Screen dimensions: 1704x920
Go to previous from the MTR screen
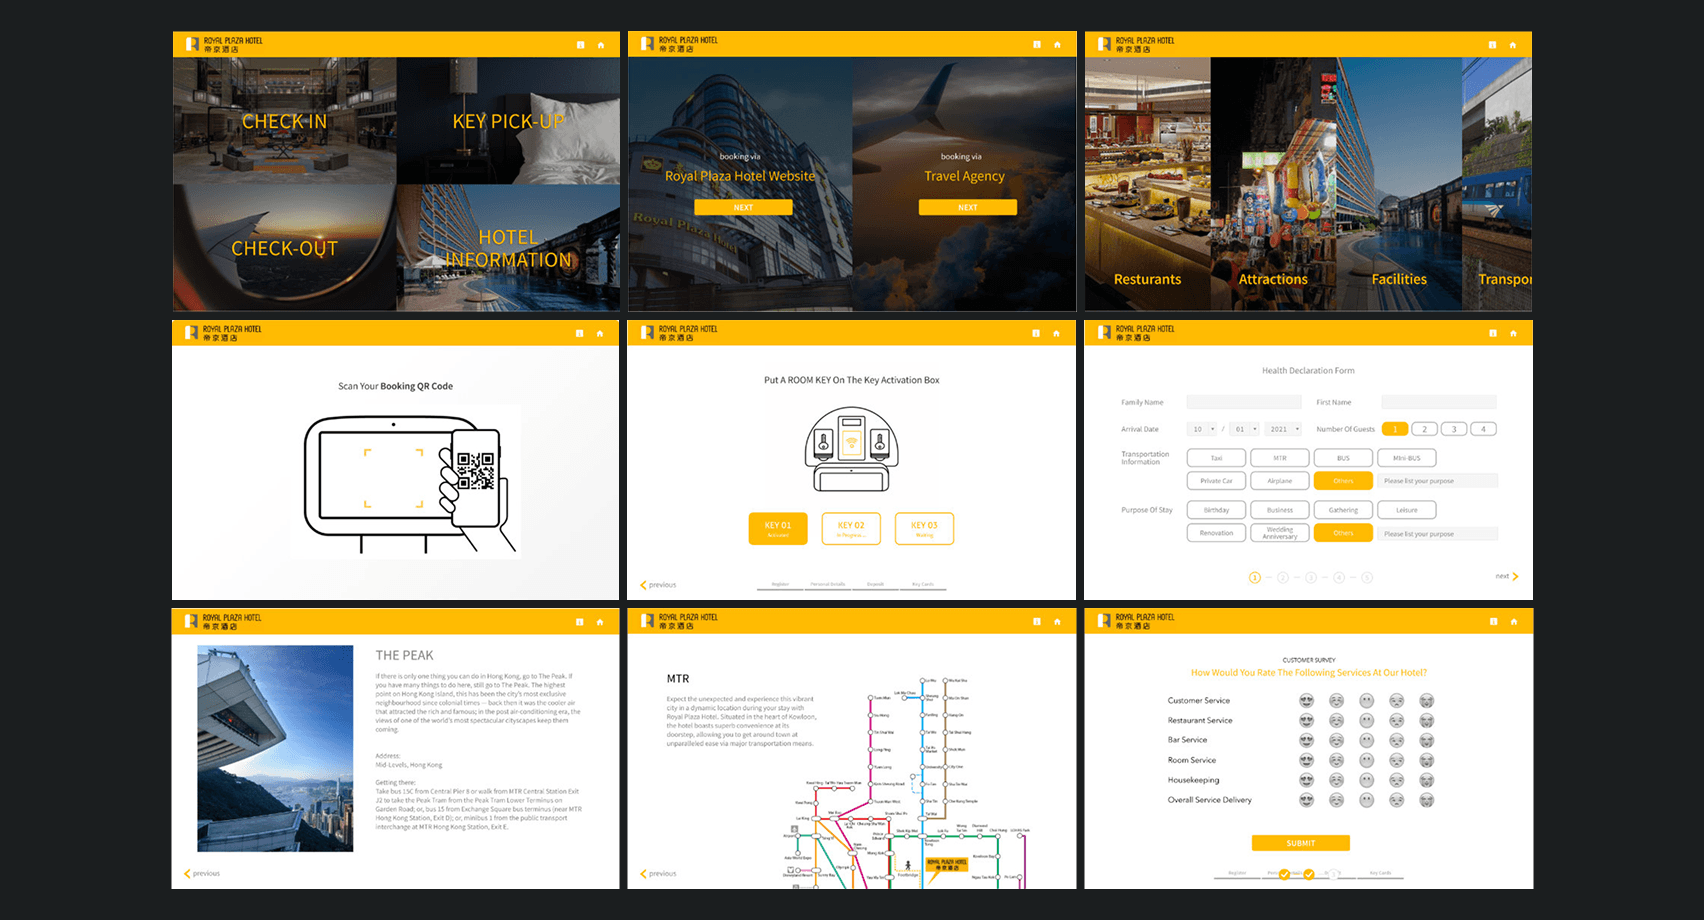point(658,874)
